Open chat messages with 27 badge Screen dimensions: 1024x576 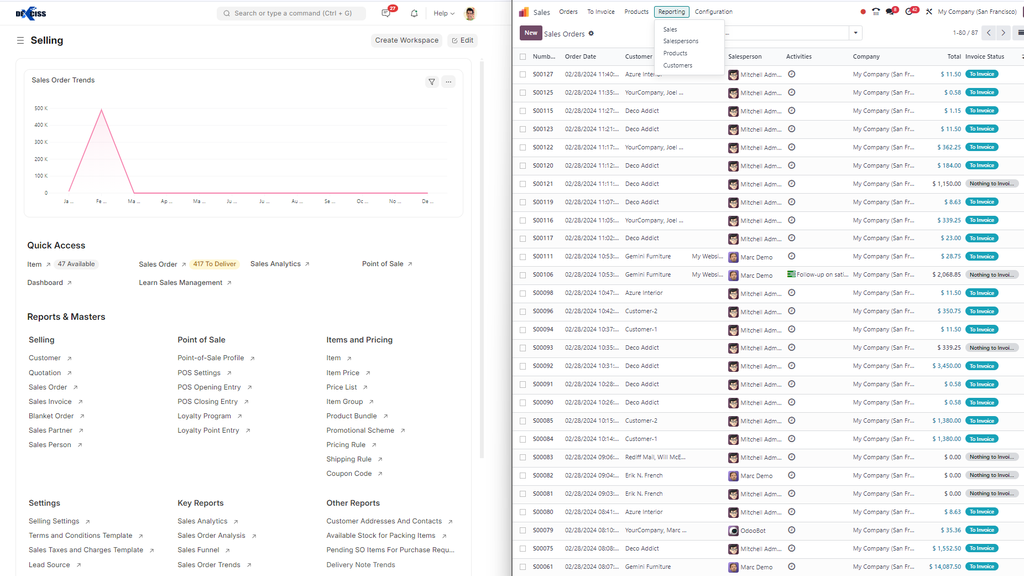click(x=386, y=13)
